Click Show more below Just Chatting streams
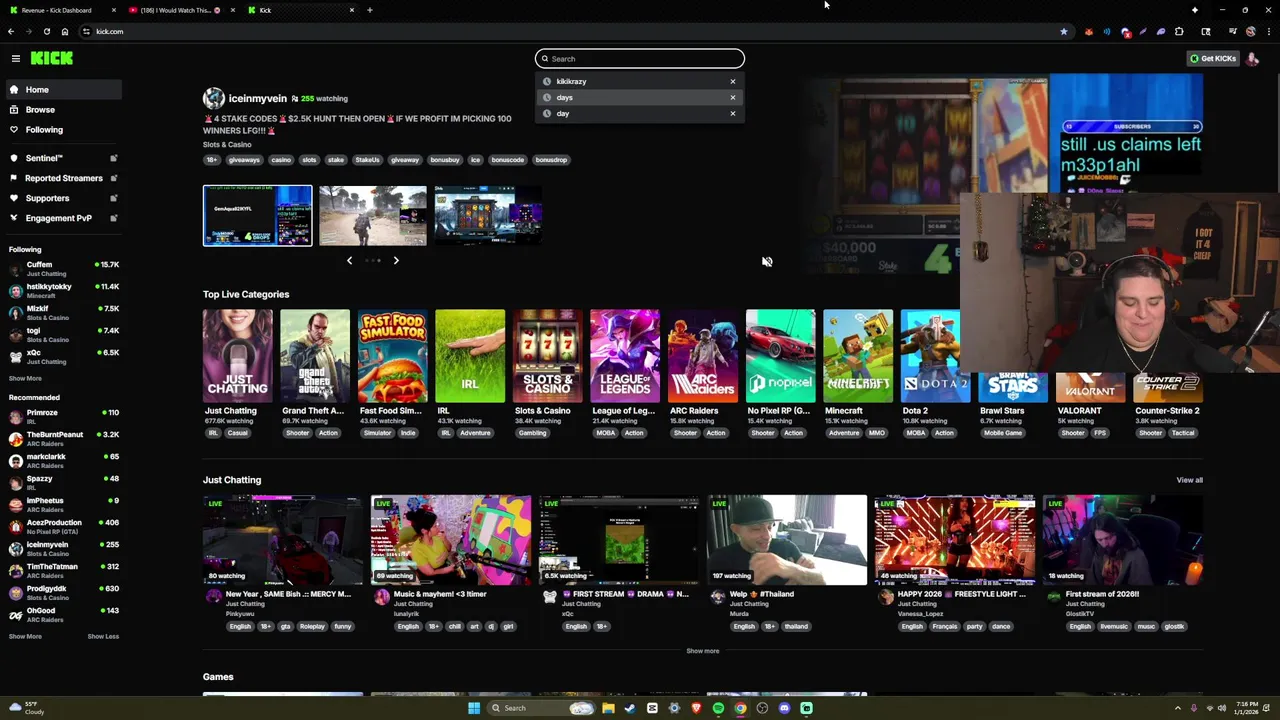Screen dimensions: 1280x720 pos(702,651)
